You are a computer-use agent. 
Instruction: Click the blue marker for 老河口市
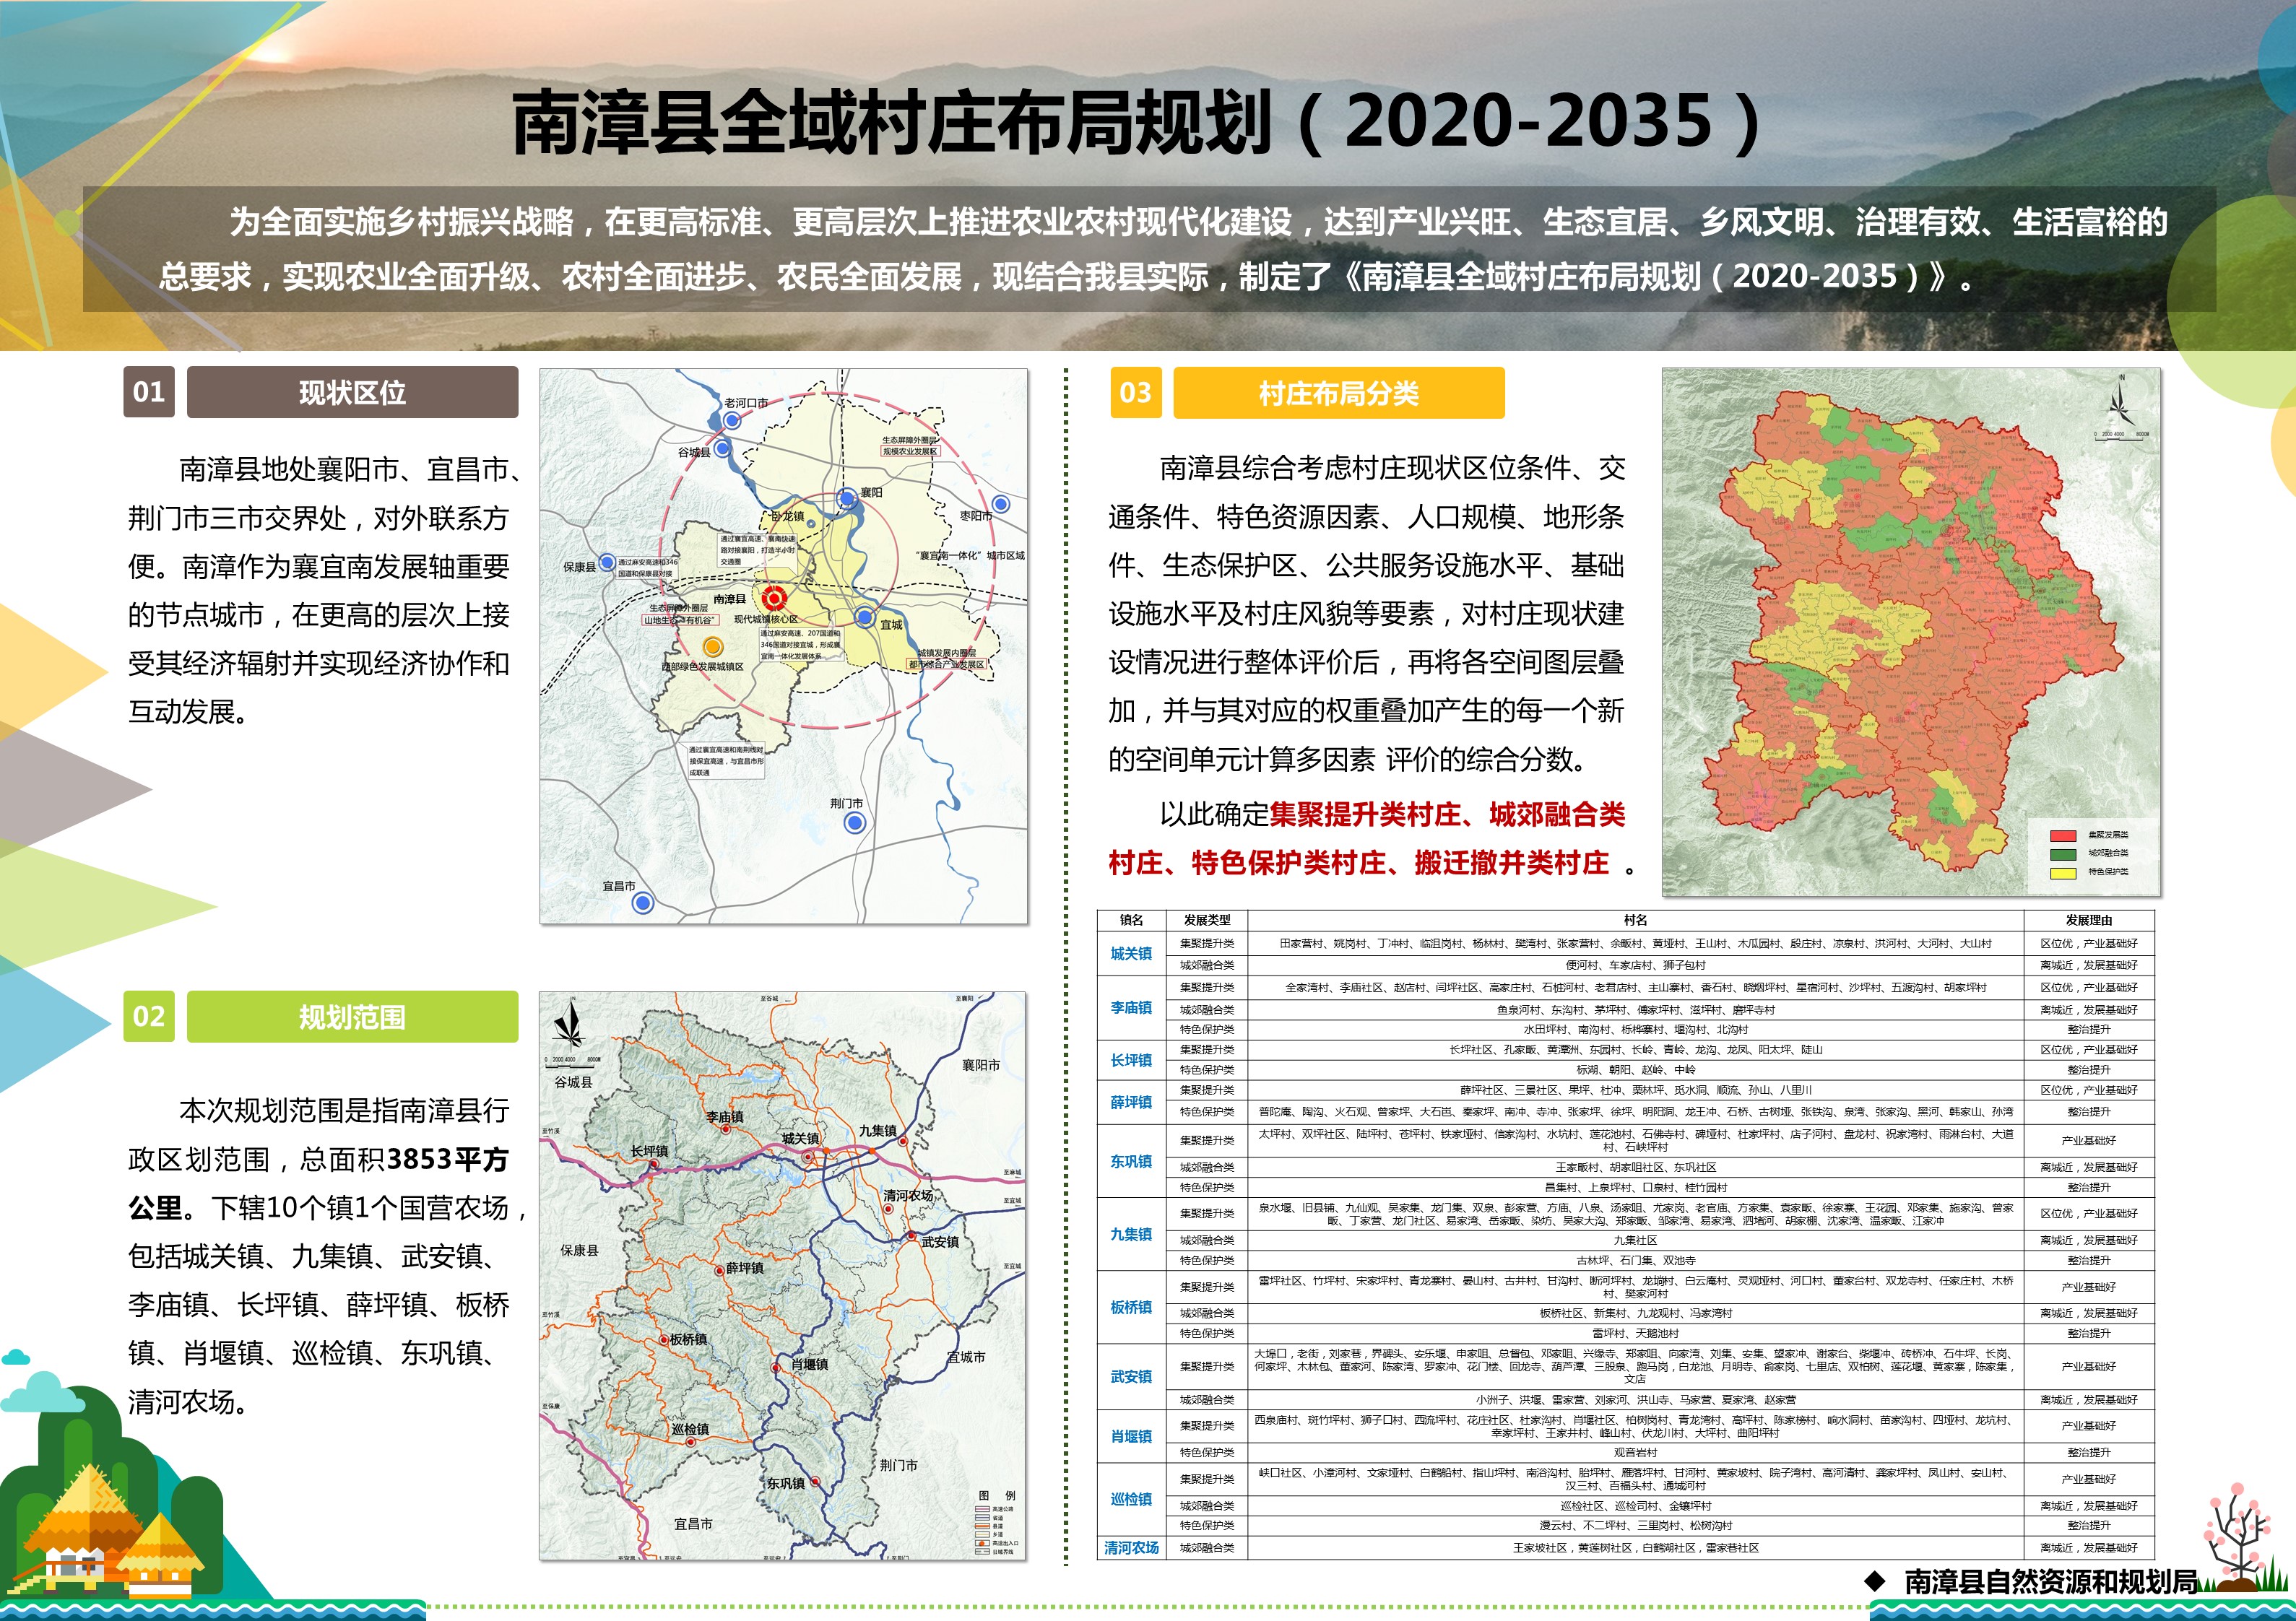[732, 421]
